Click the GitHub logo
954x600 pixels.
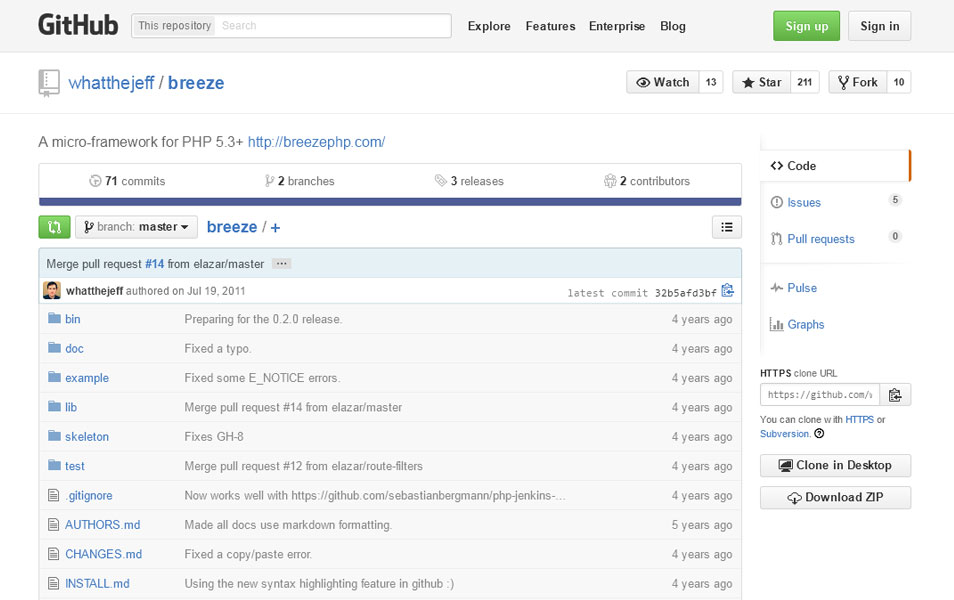pos(78,26)
